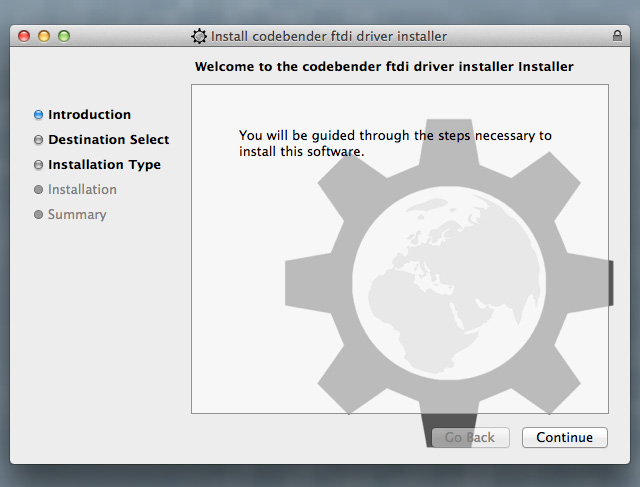Click the installer window title text

[328, 36]
